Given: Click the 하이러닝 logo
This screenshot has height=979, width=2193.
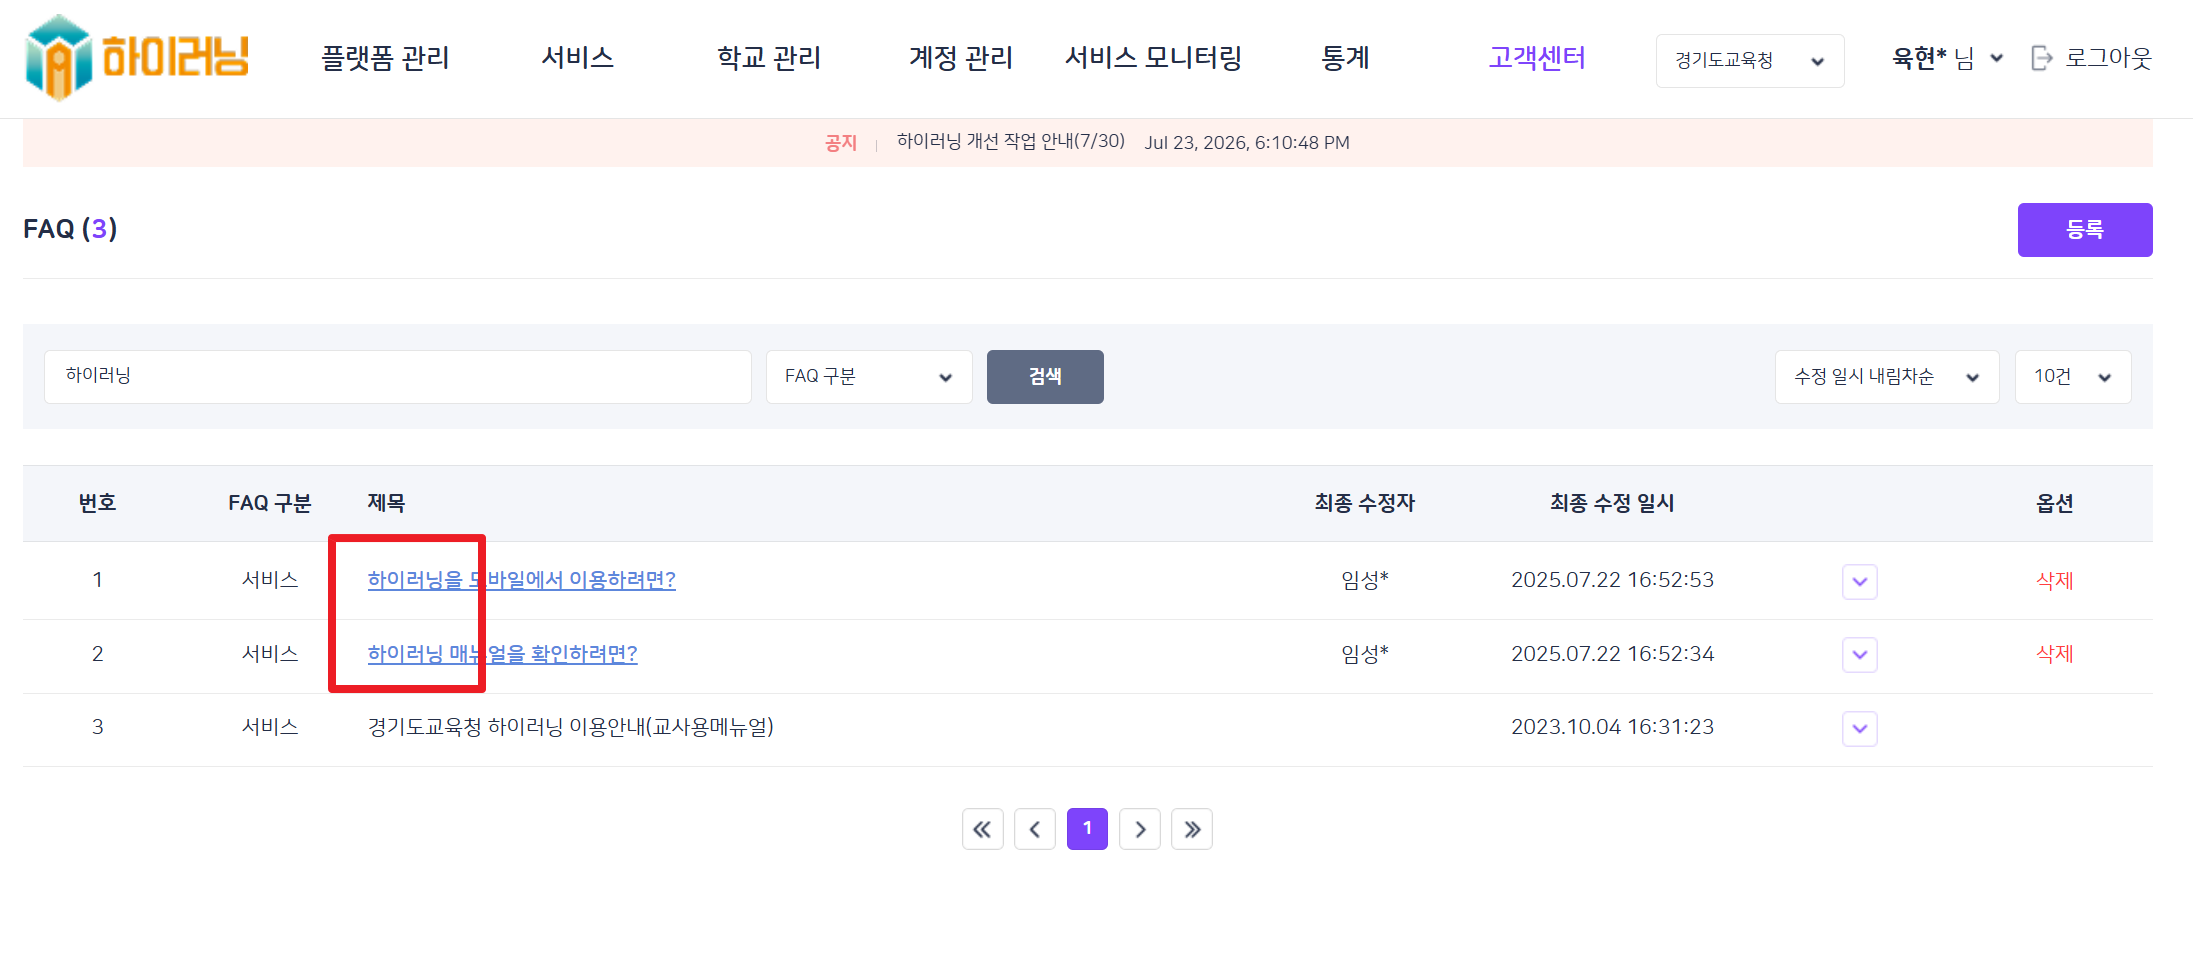Looking at the screenshot, I should (137, 58).
